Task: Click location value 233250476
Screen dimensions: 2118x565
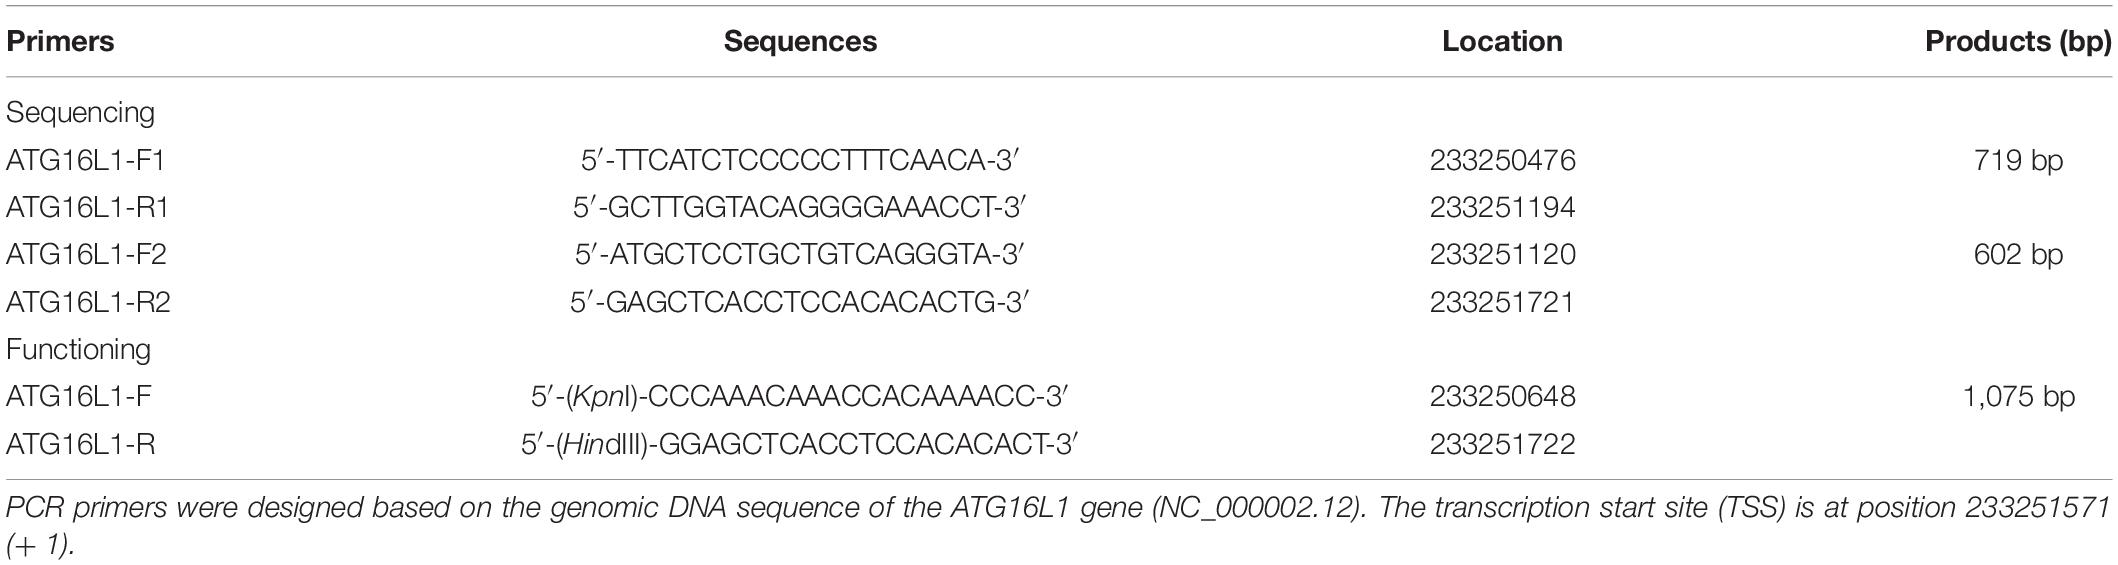Action: pyautogui.click(x=1502, y=160)
